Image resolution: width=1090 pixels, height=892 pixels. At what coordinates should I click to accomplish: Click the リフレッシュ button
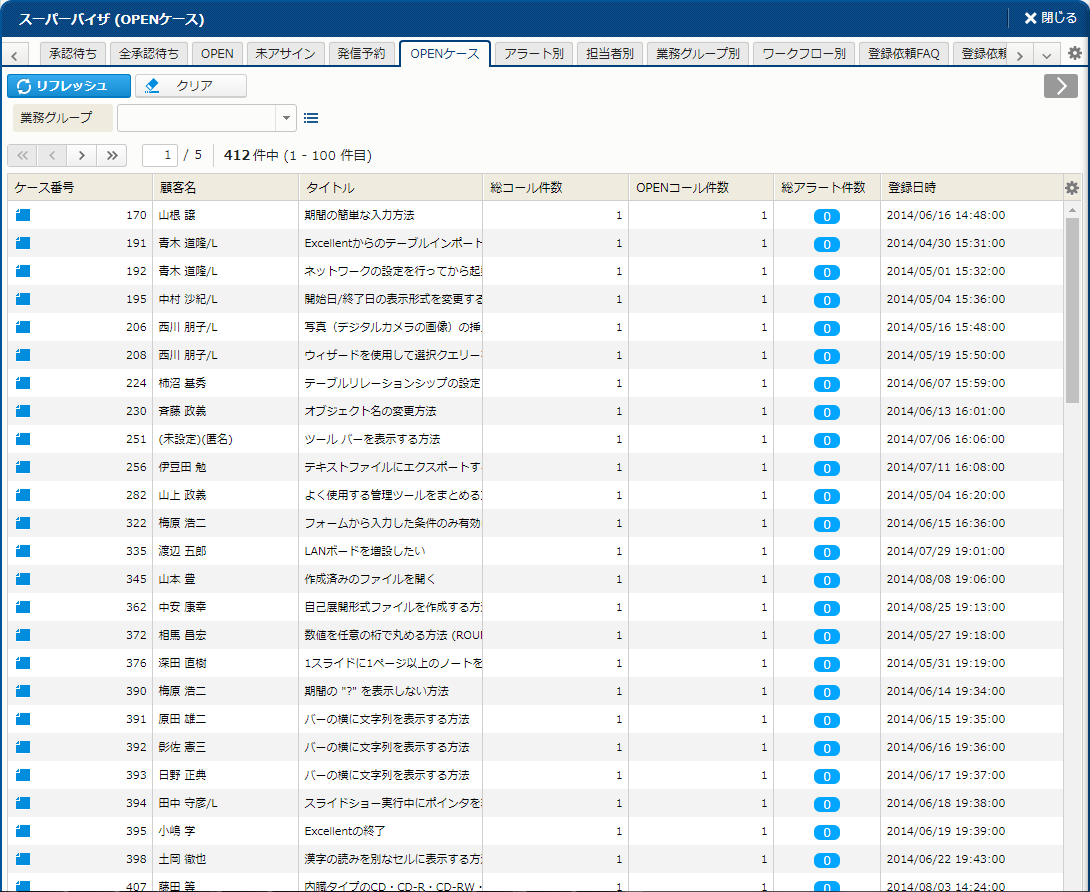coord(69,86)
